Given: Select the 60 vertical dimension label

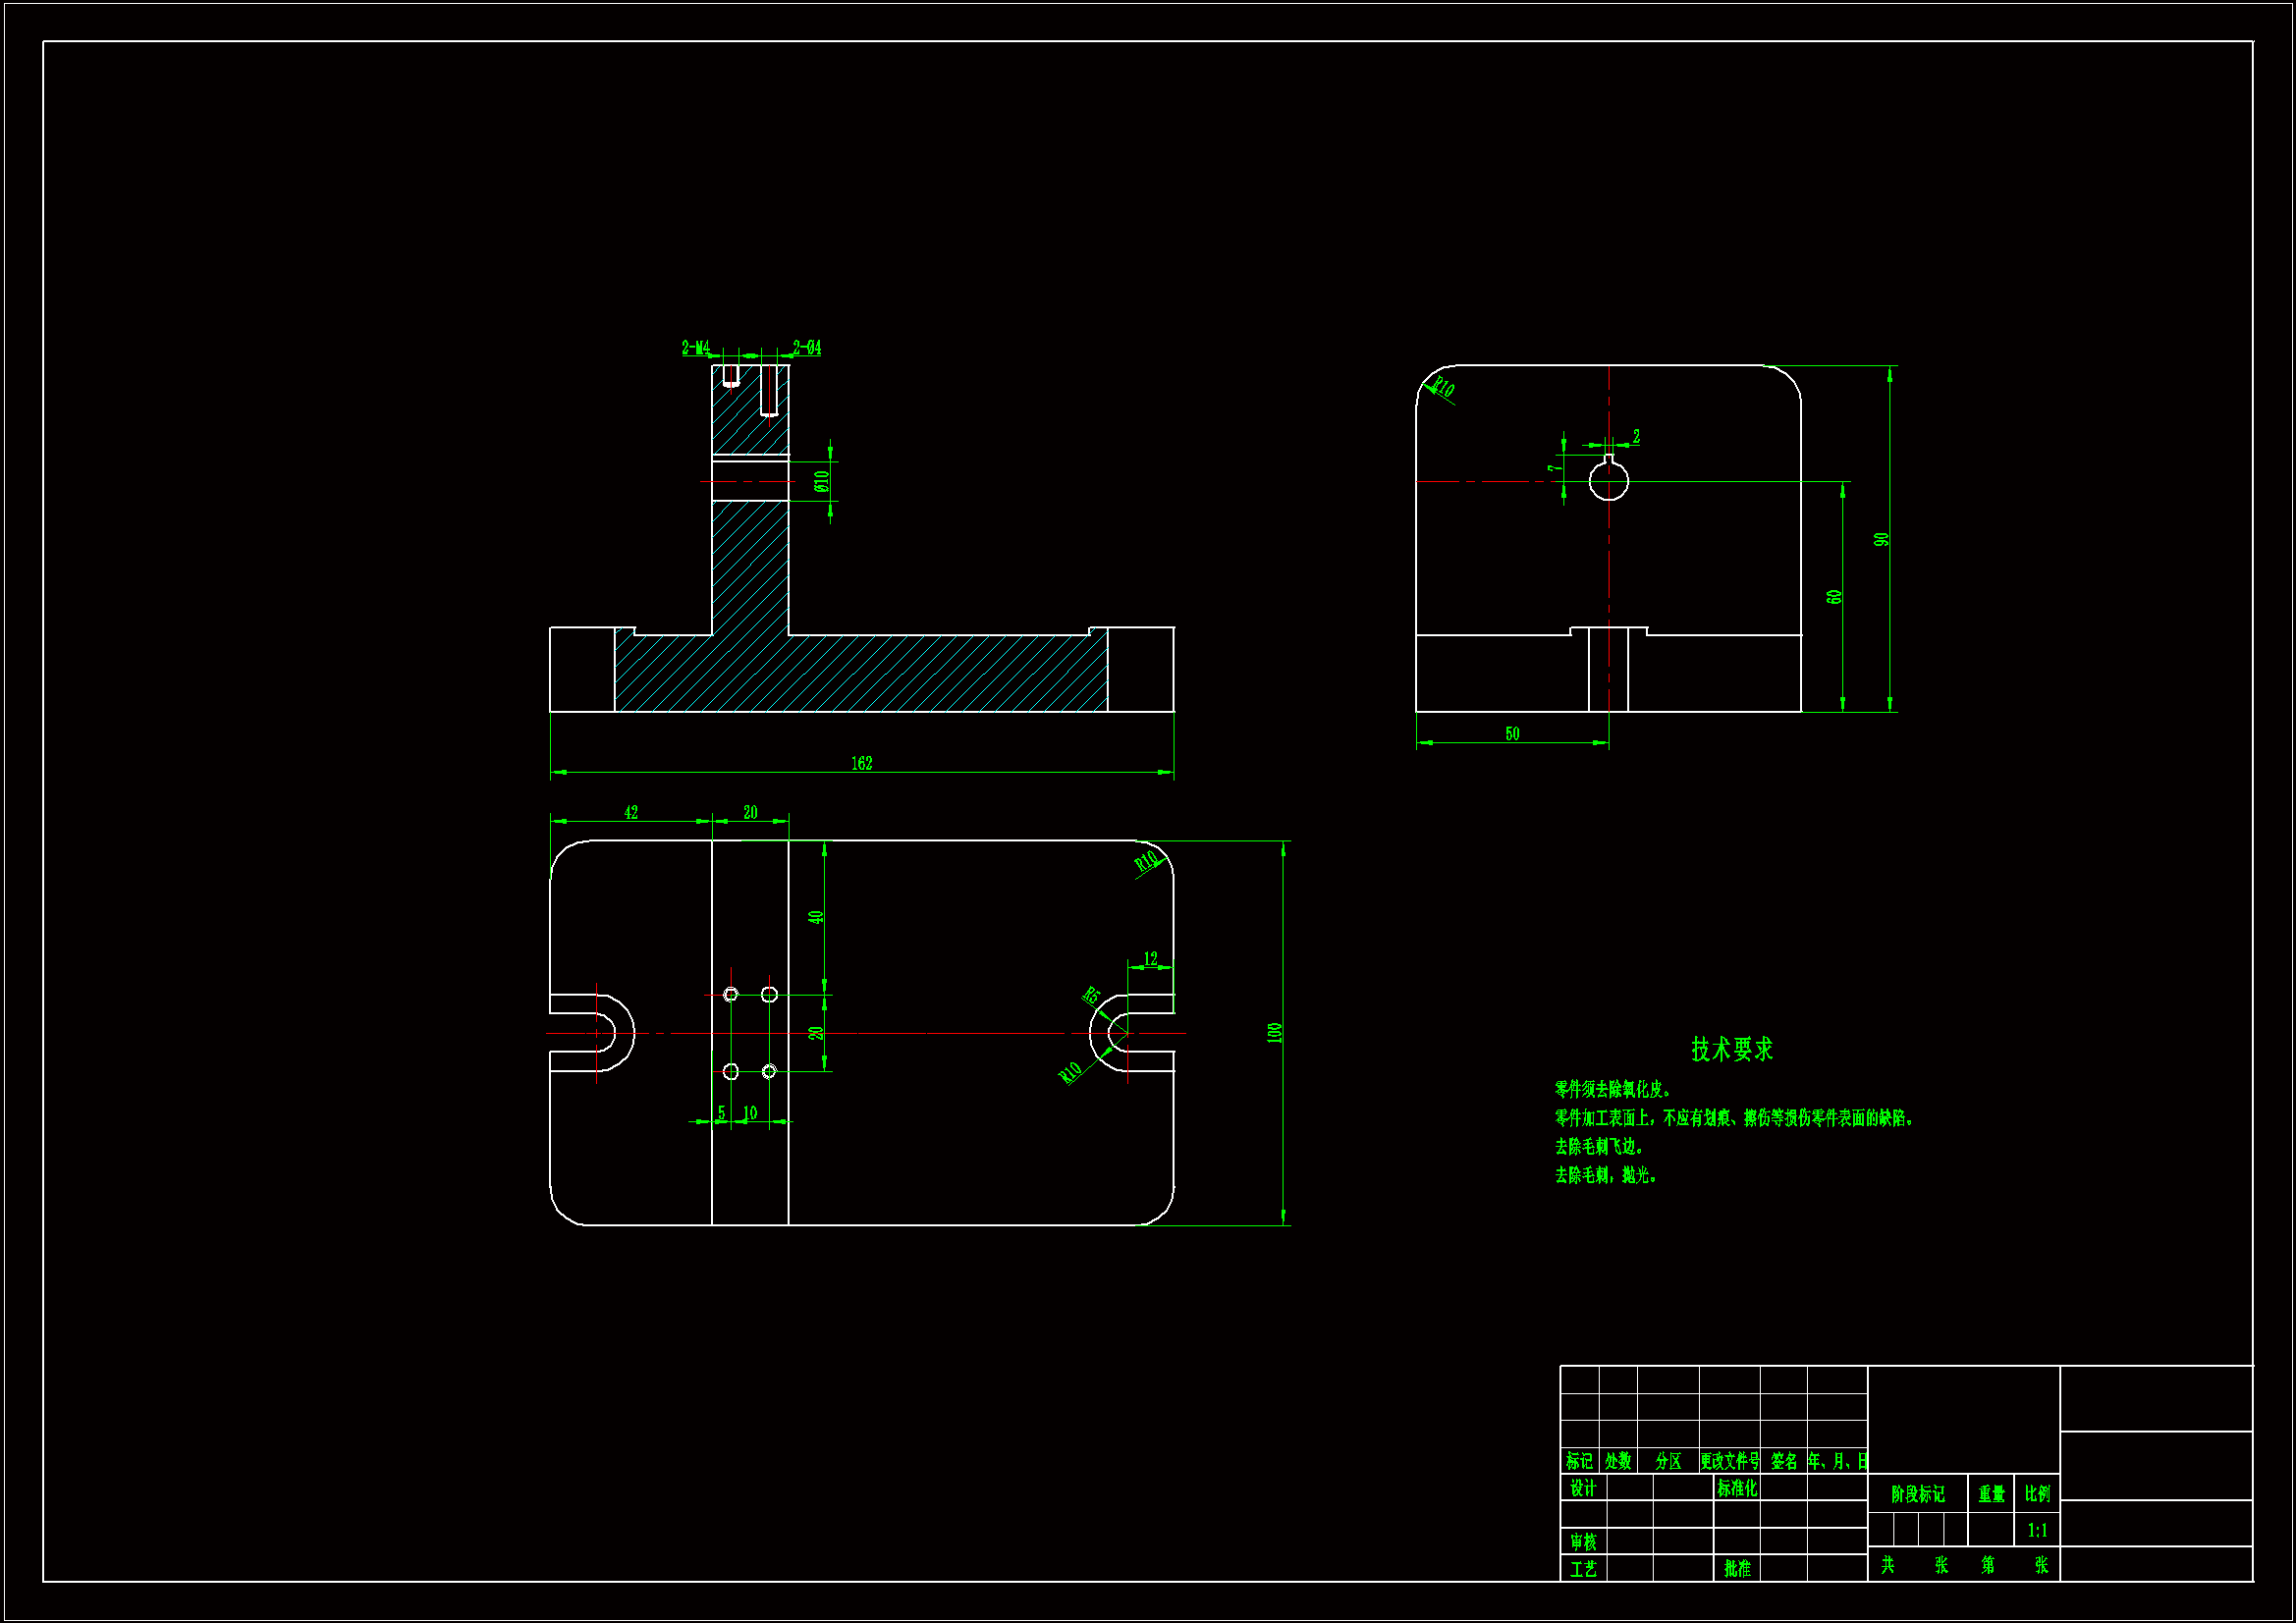Looking at the screenshot, I should coord(1833,596).
